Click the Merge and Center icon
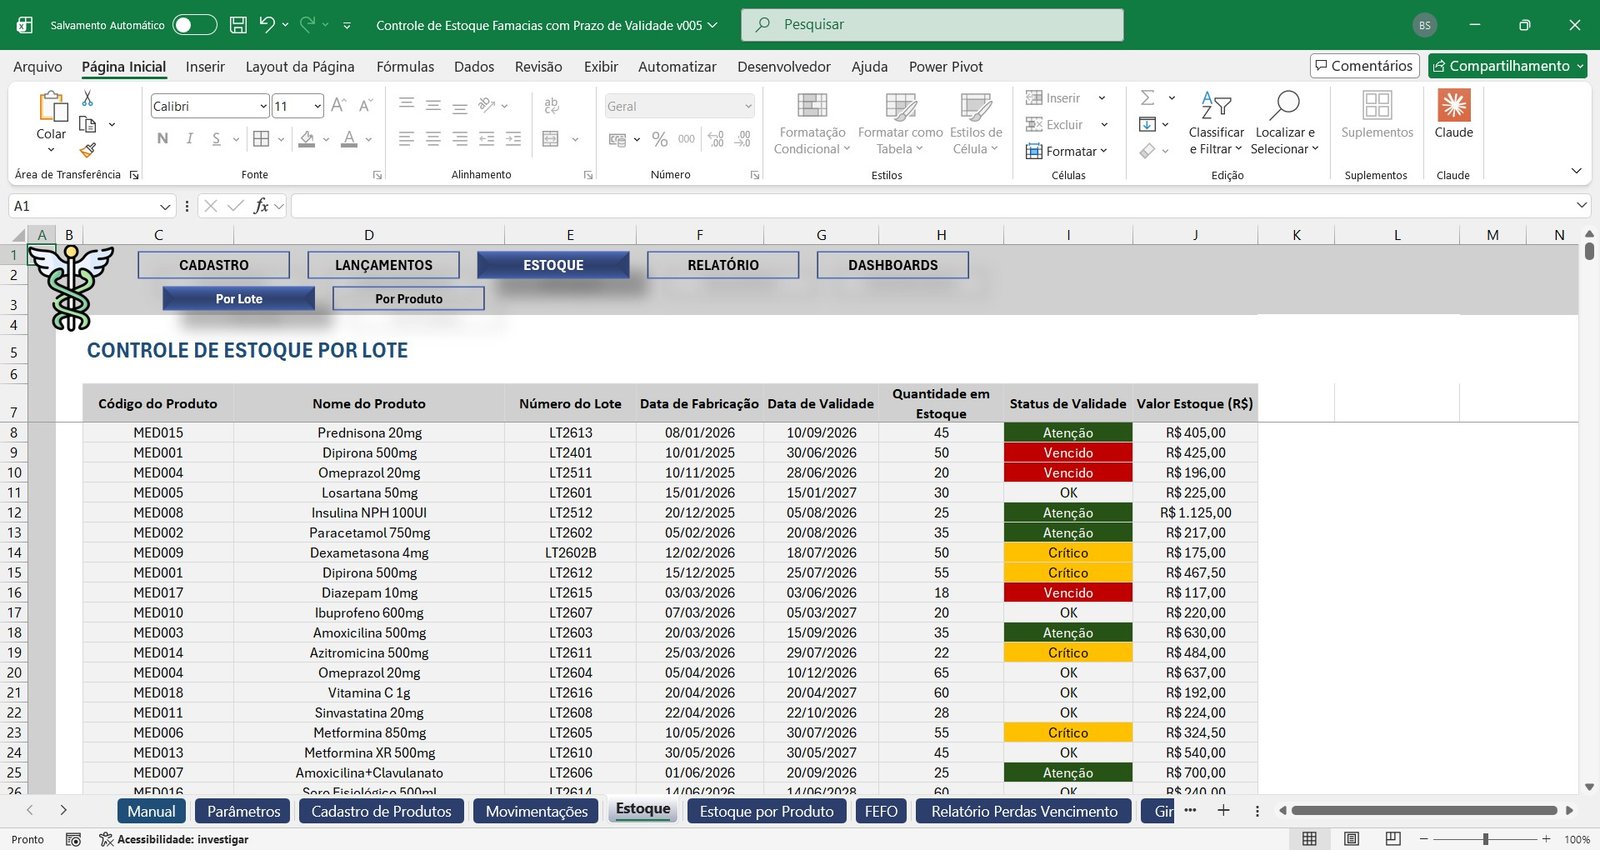The image size is (1600, 850). click(x=551, y=139)
